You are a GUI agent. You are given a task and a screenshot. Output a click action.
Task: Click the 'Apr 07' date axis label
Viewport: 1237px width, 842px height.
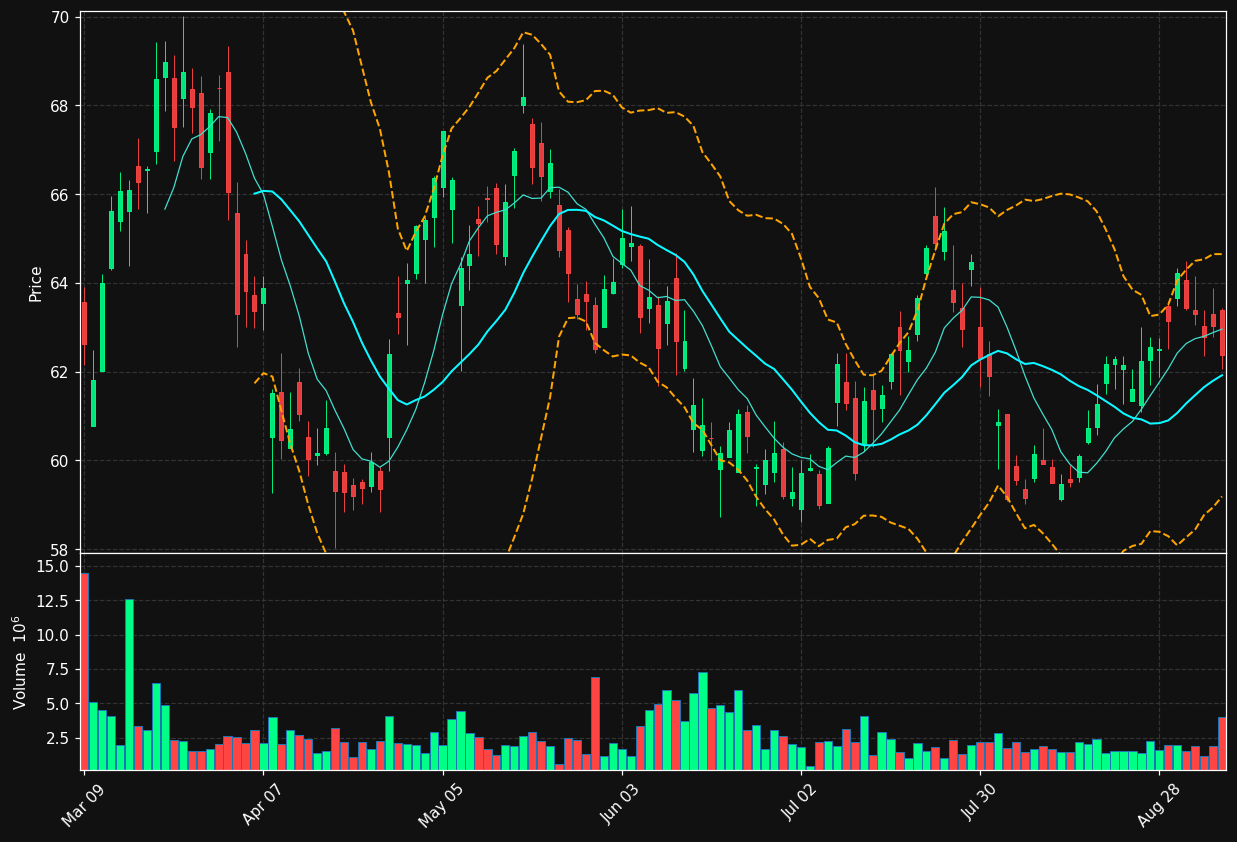coord(262,806)
